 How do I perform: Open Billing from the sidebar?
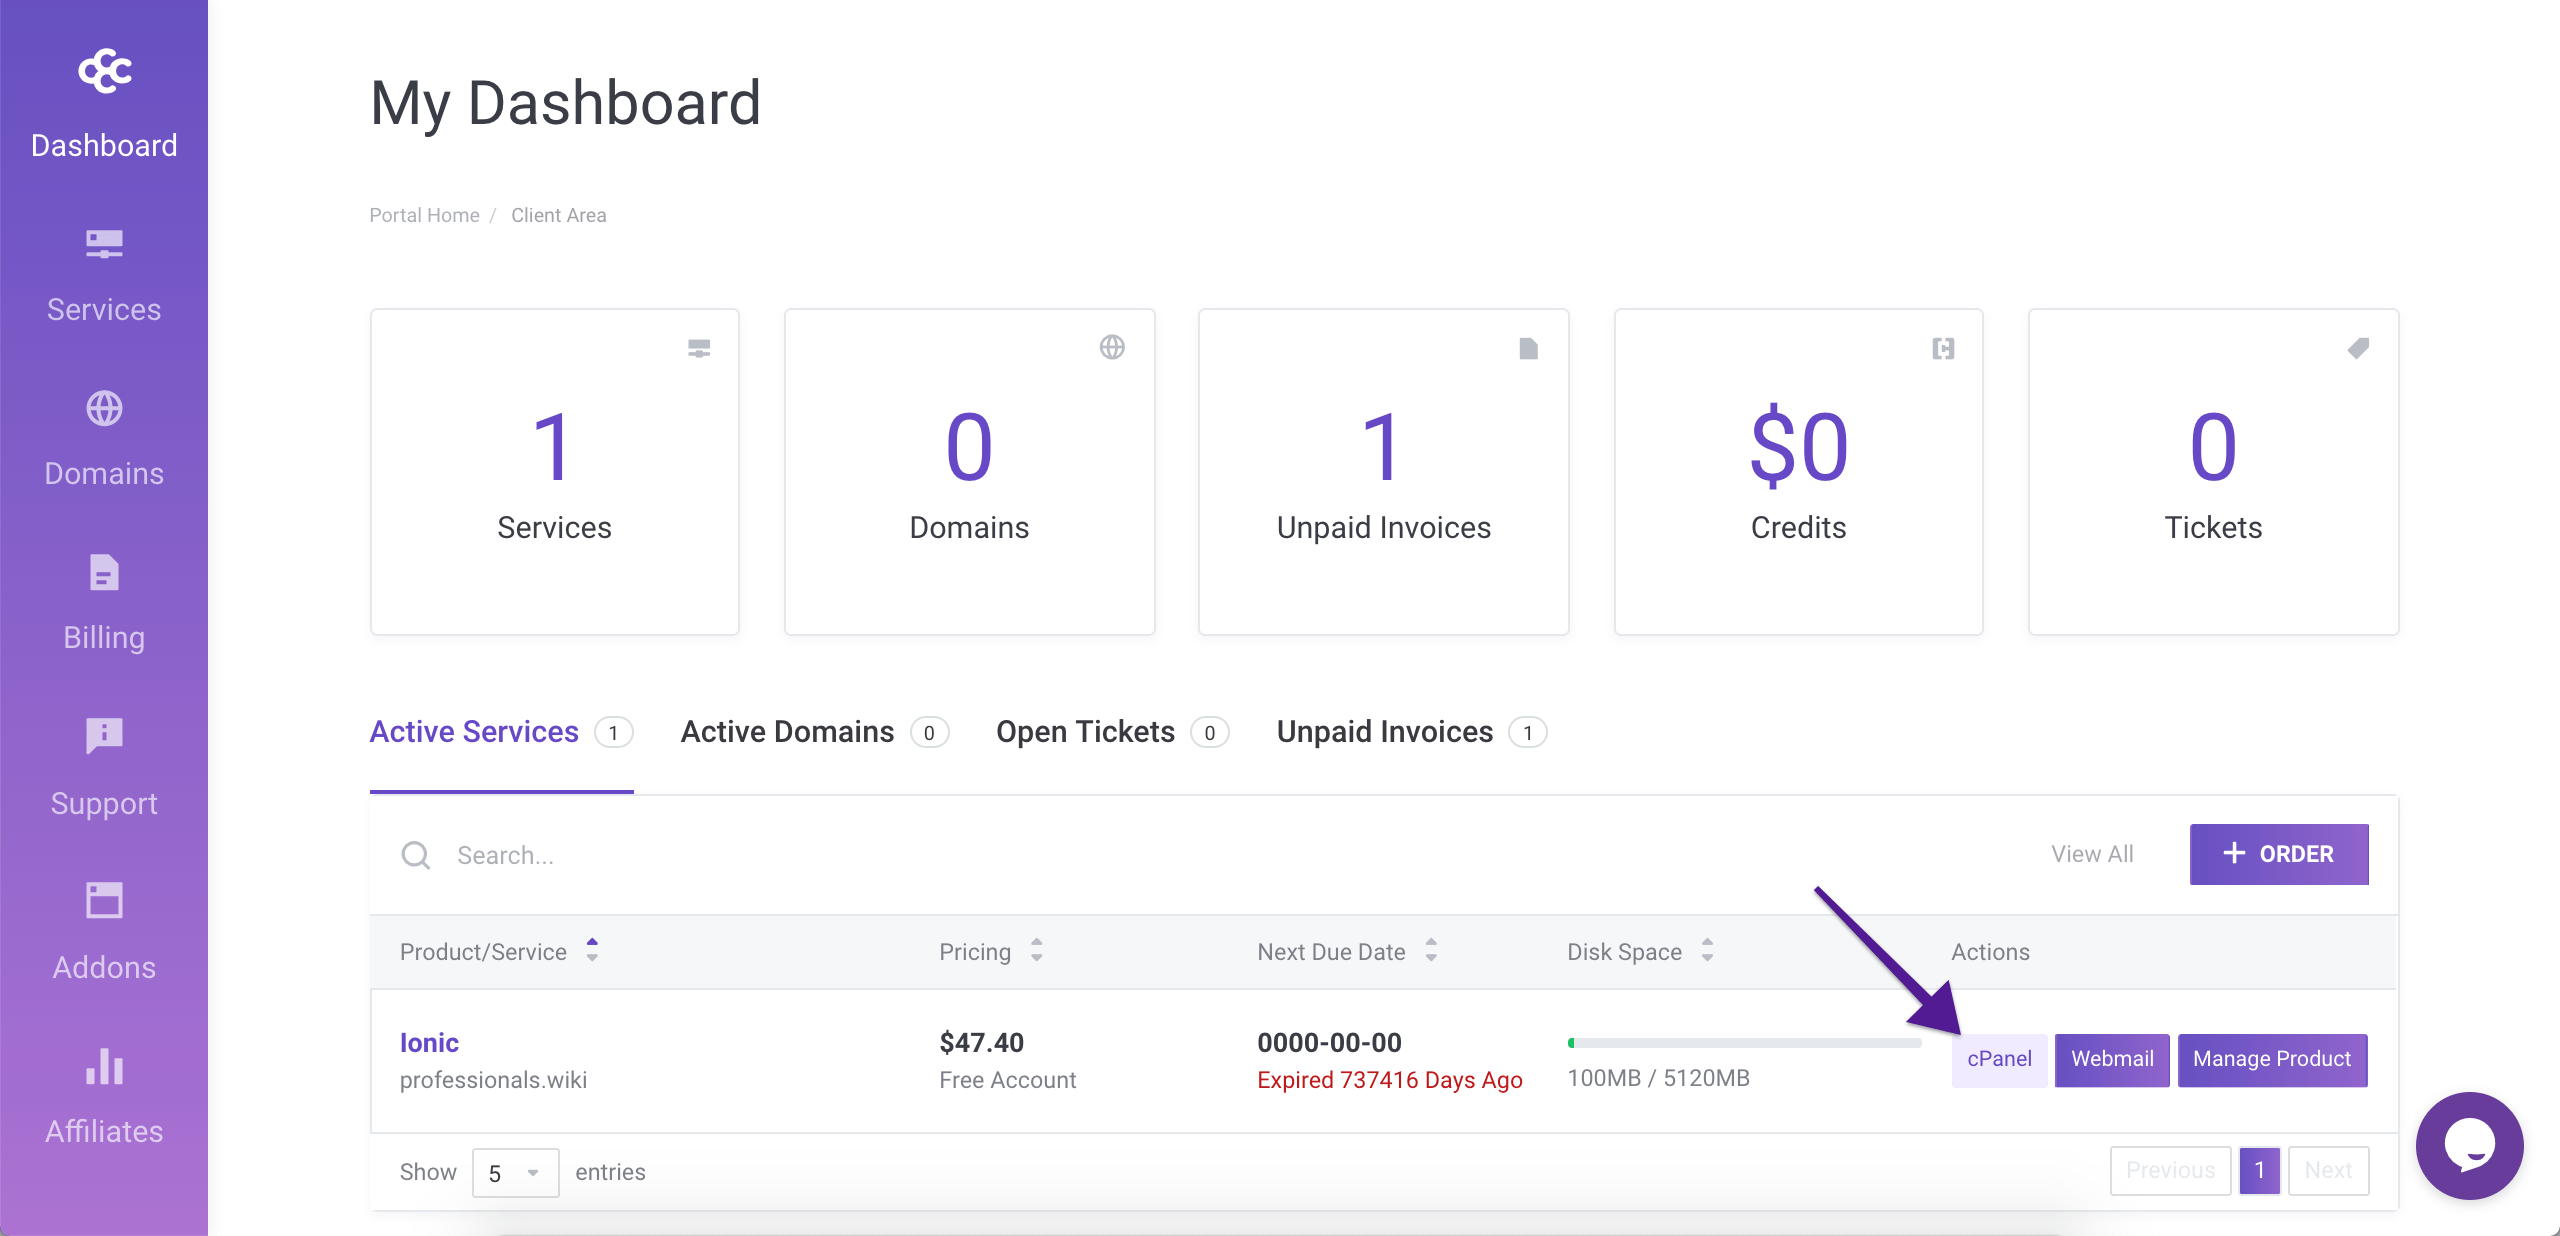tap(103, 600)
